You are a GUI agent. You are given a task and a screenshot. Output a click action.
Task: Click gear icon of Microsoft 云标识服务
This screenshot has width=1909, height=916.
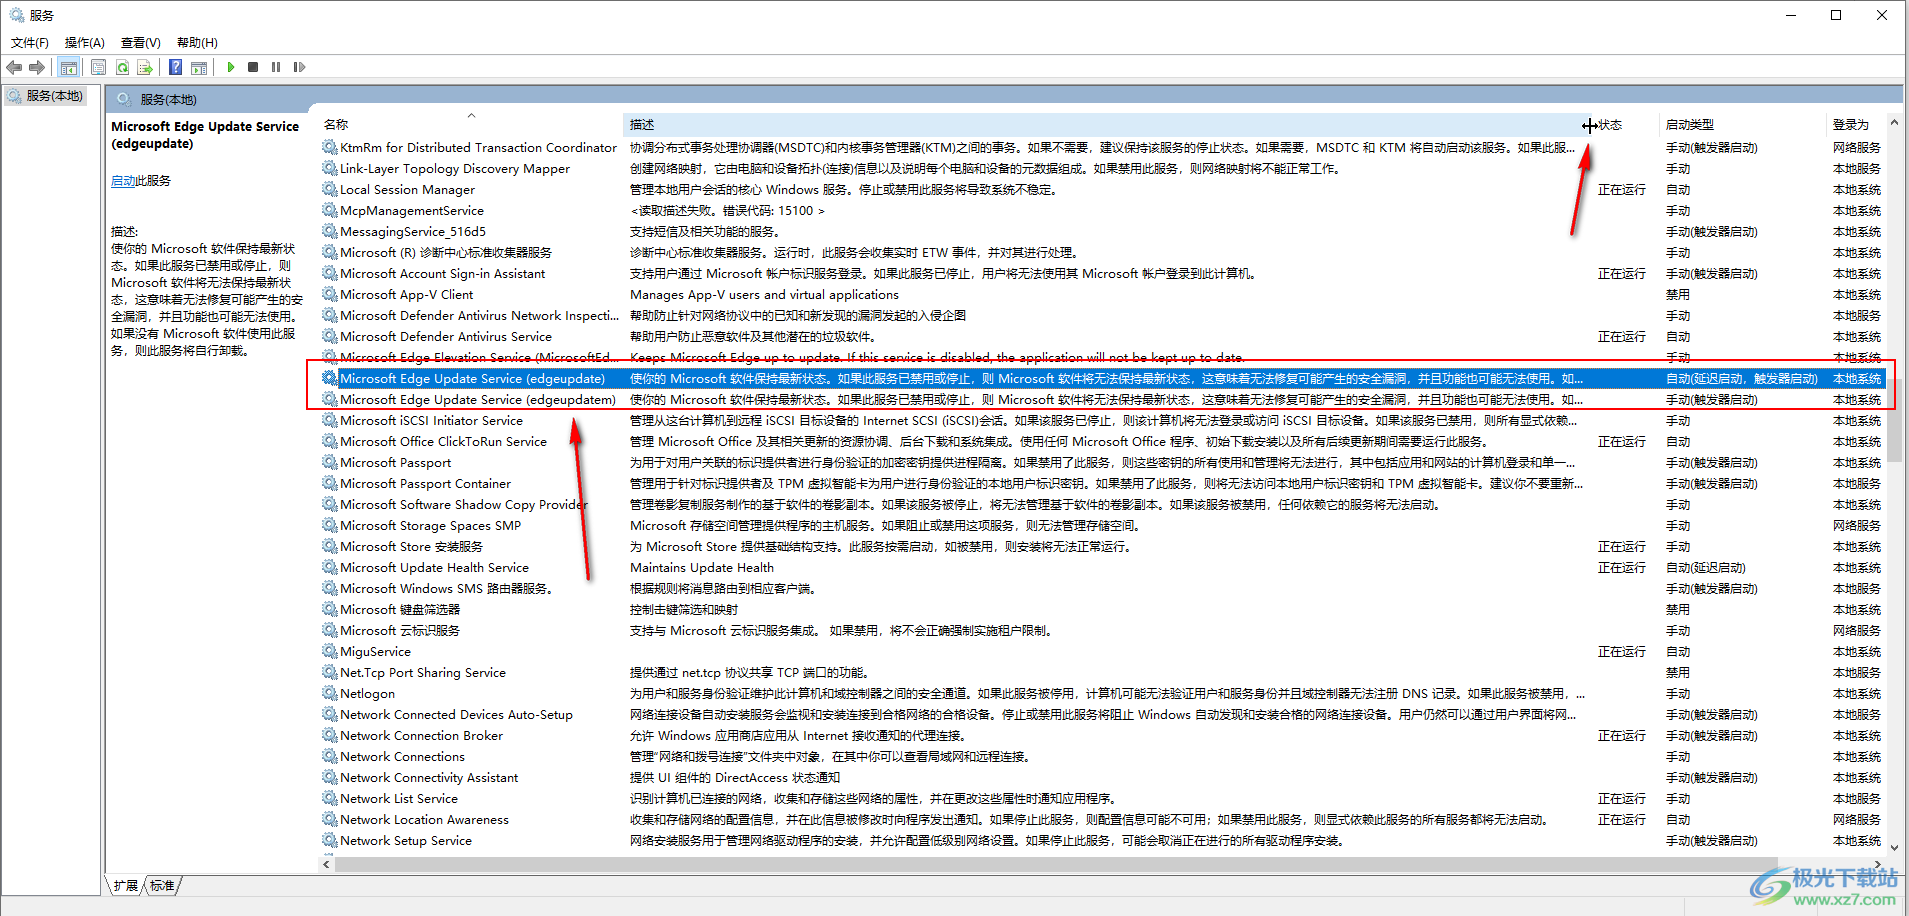point(329,630)
